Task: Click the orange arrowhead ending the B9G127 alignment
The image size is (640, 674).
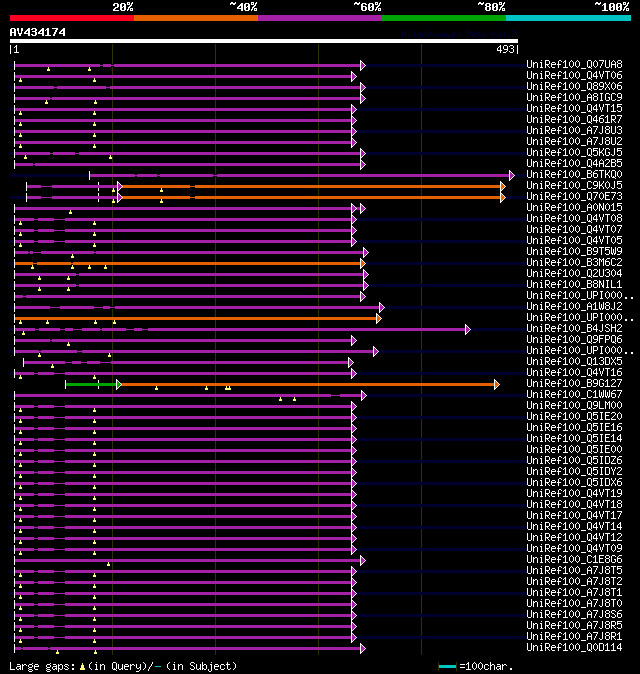Action: point(497,384)
